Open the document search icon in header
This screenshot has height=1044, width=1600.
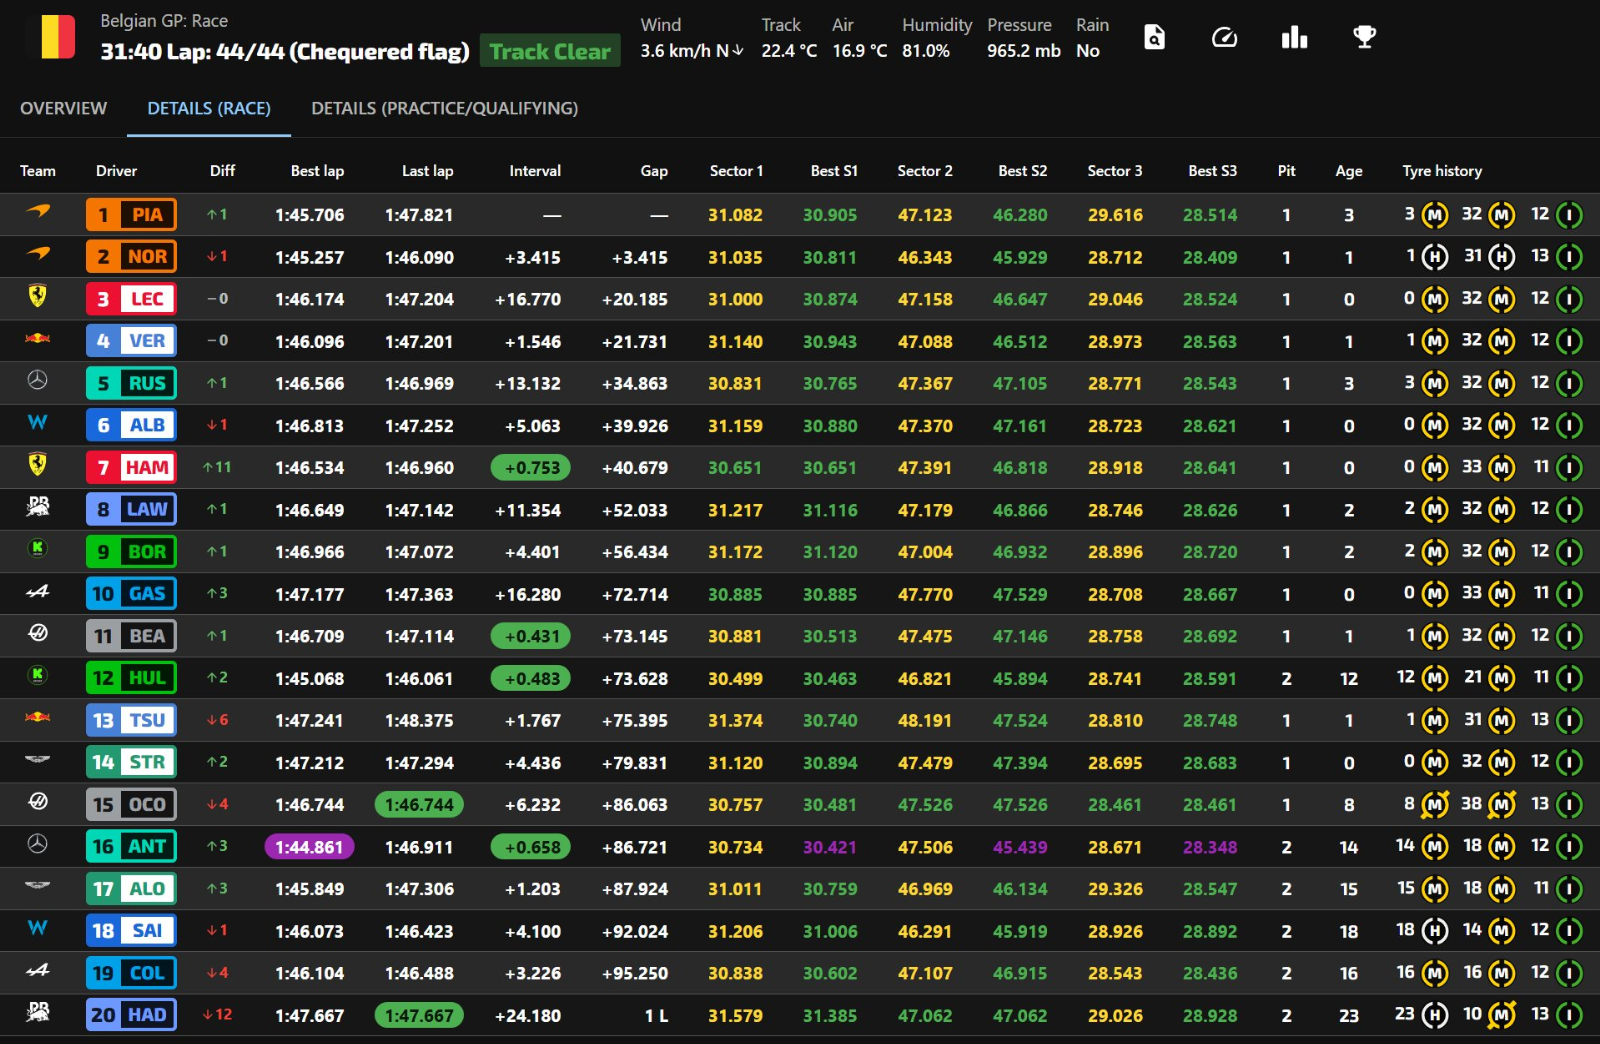click(x=1154, y=38)
